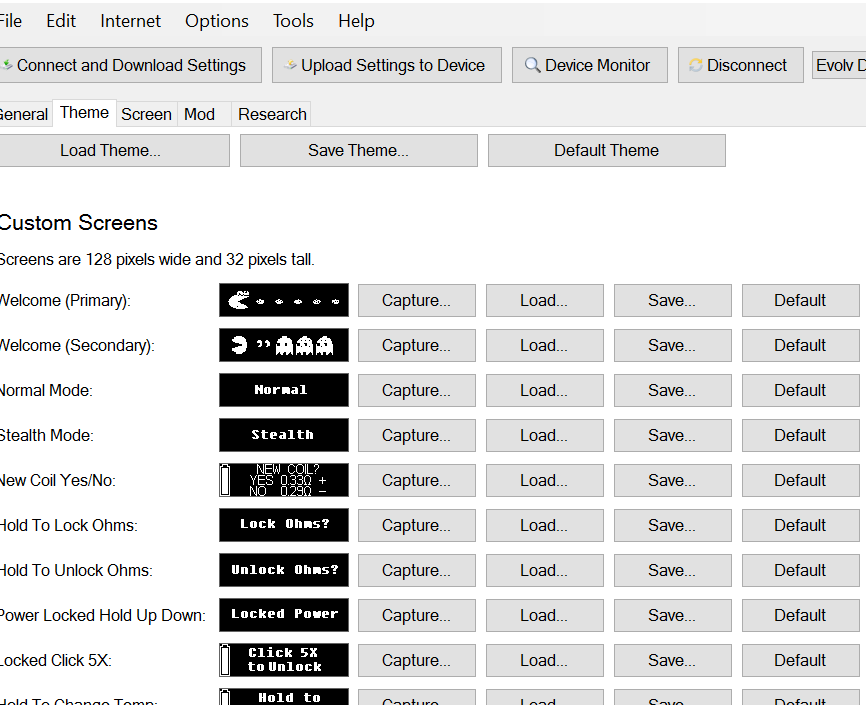This screenshot has height=705, width=866.
Task: Click Capture... for Normal Mode screen
Action: click(416, 390)
